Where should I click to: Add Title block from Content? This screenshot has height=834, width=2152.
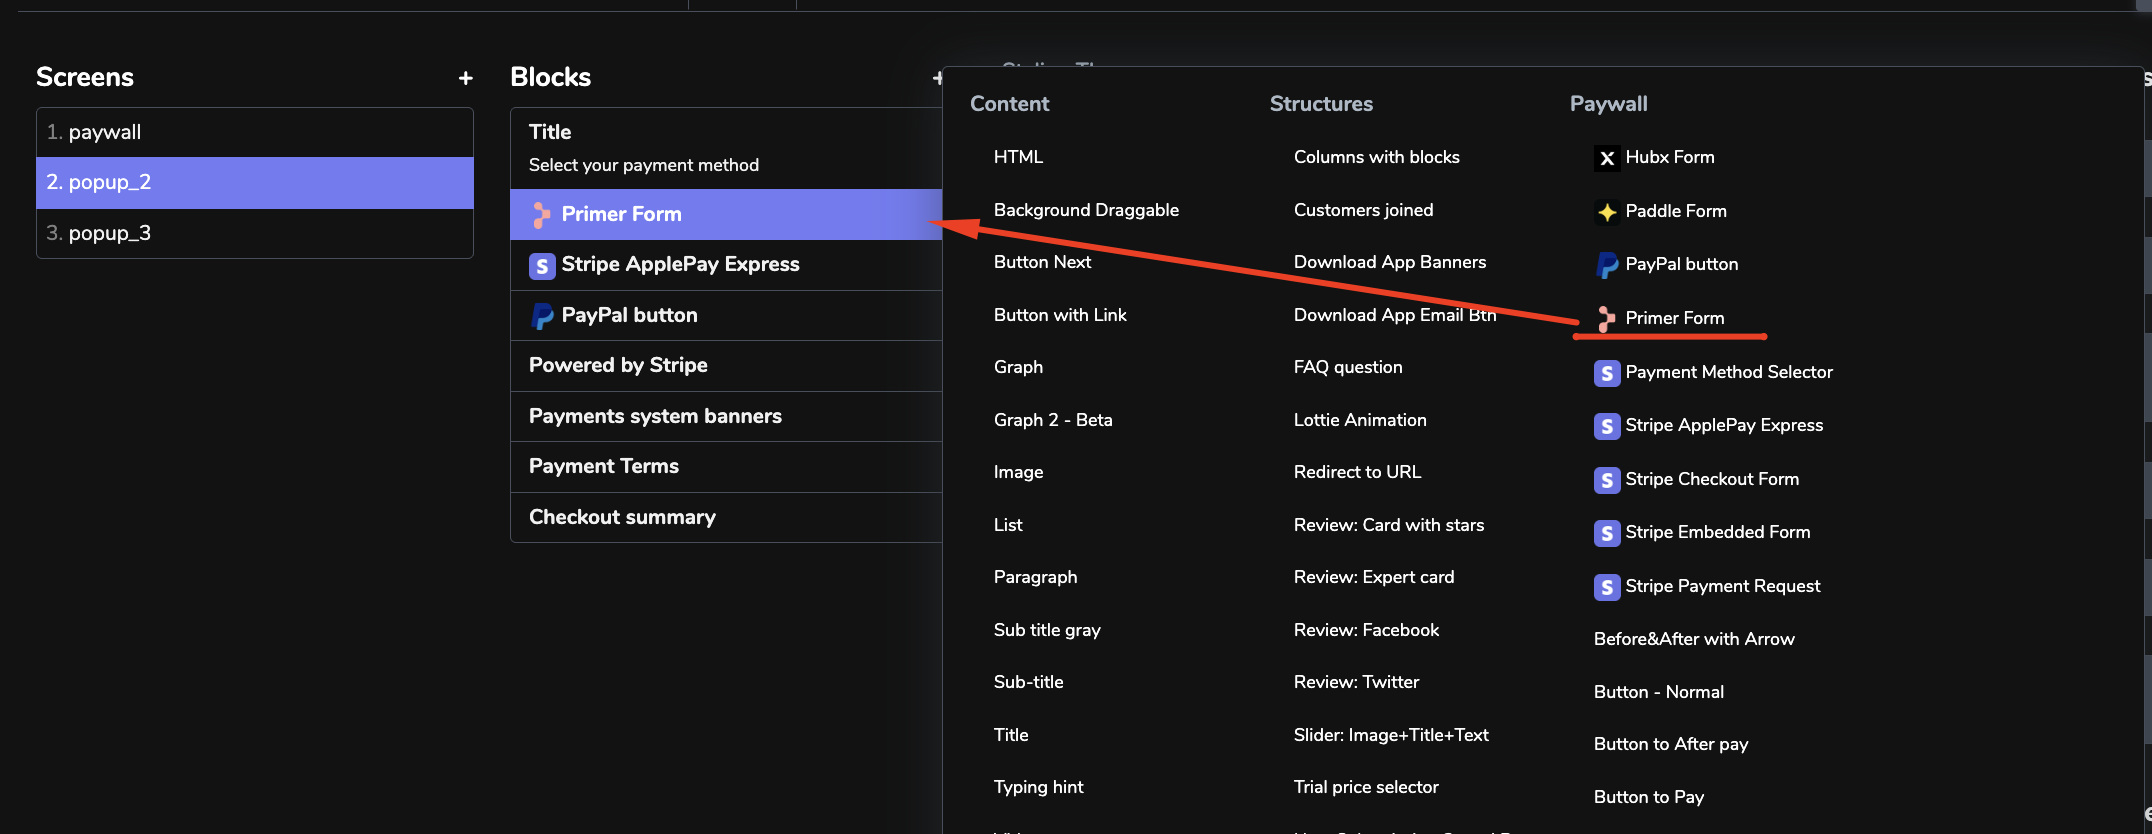1011,735
